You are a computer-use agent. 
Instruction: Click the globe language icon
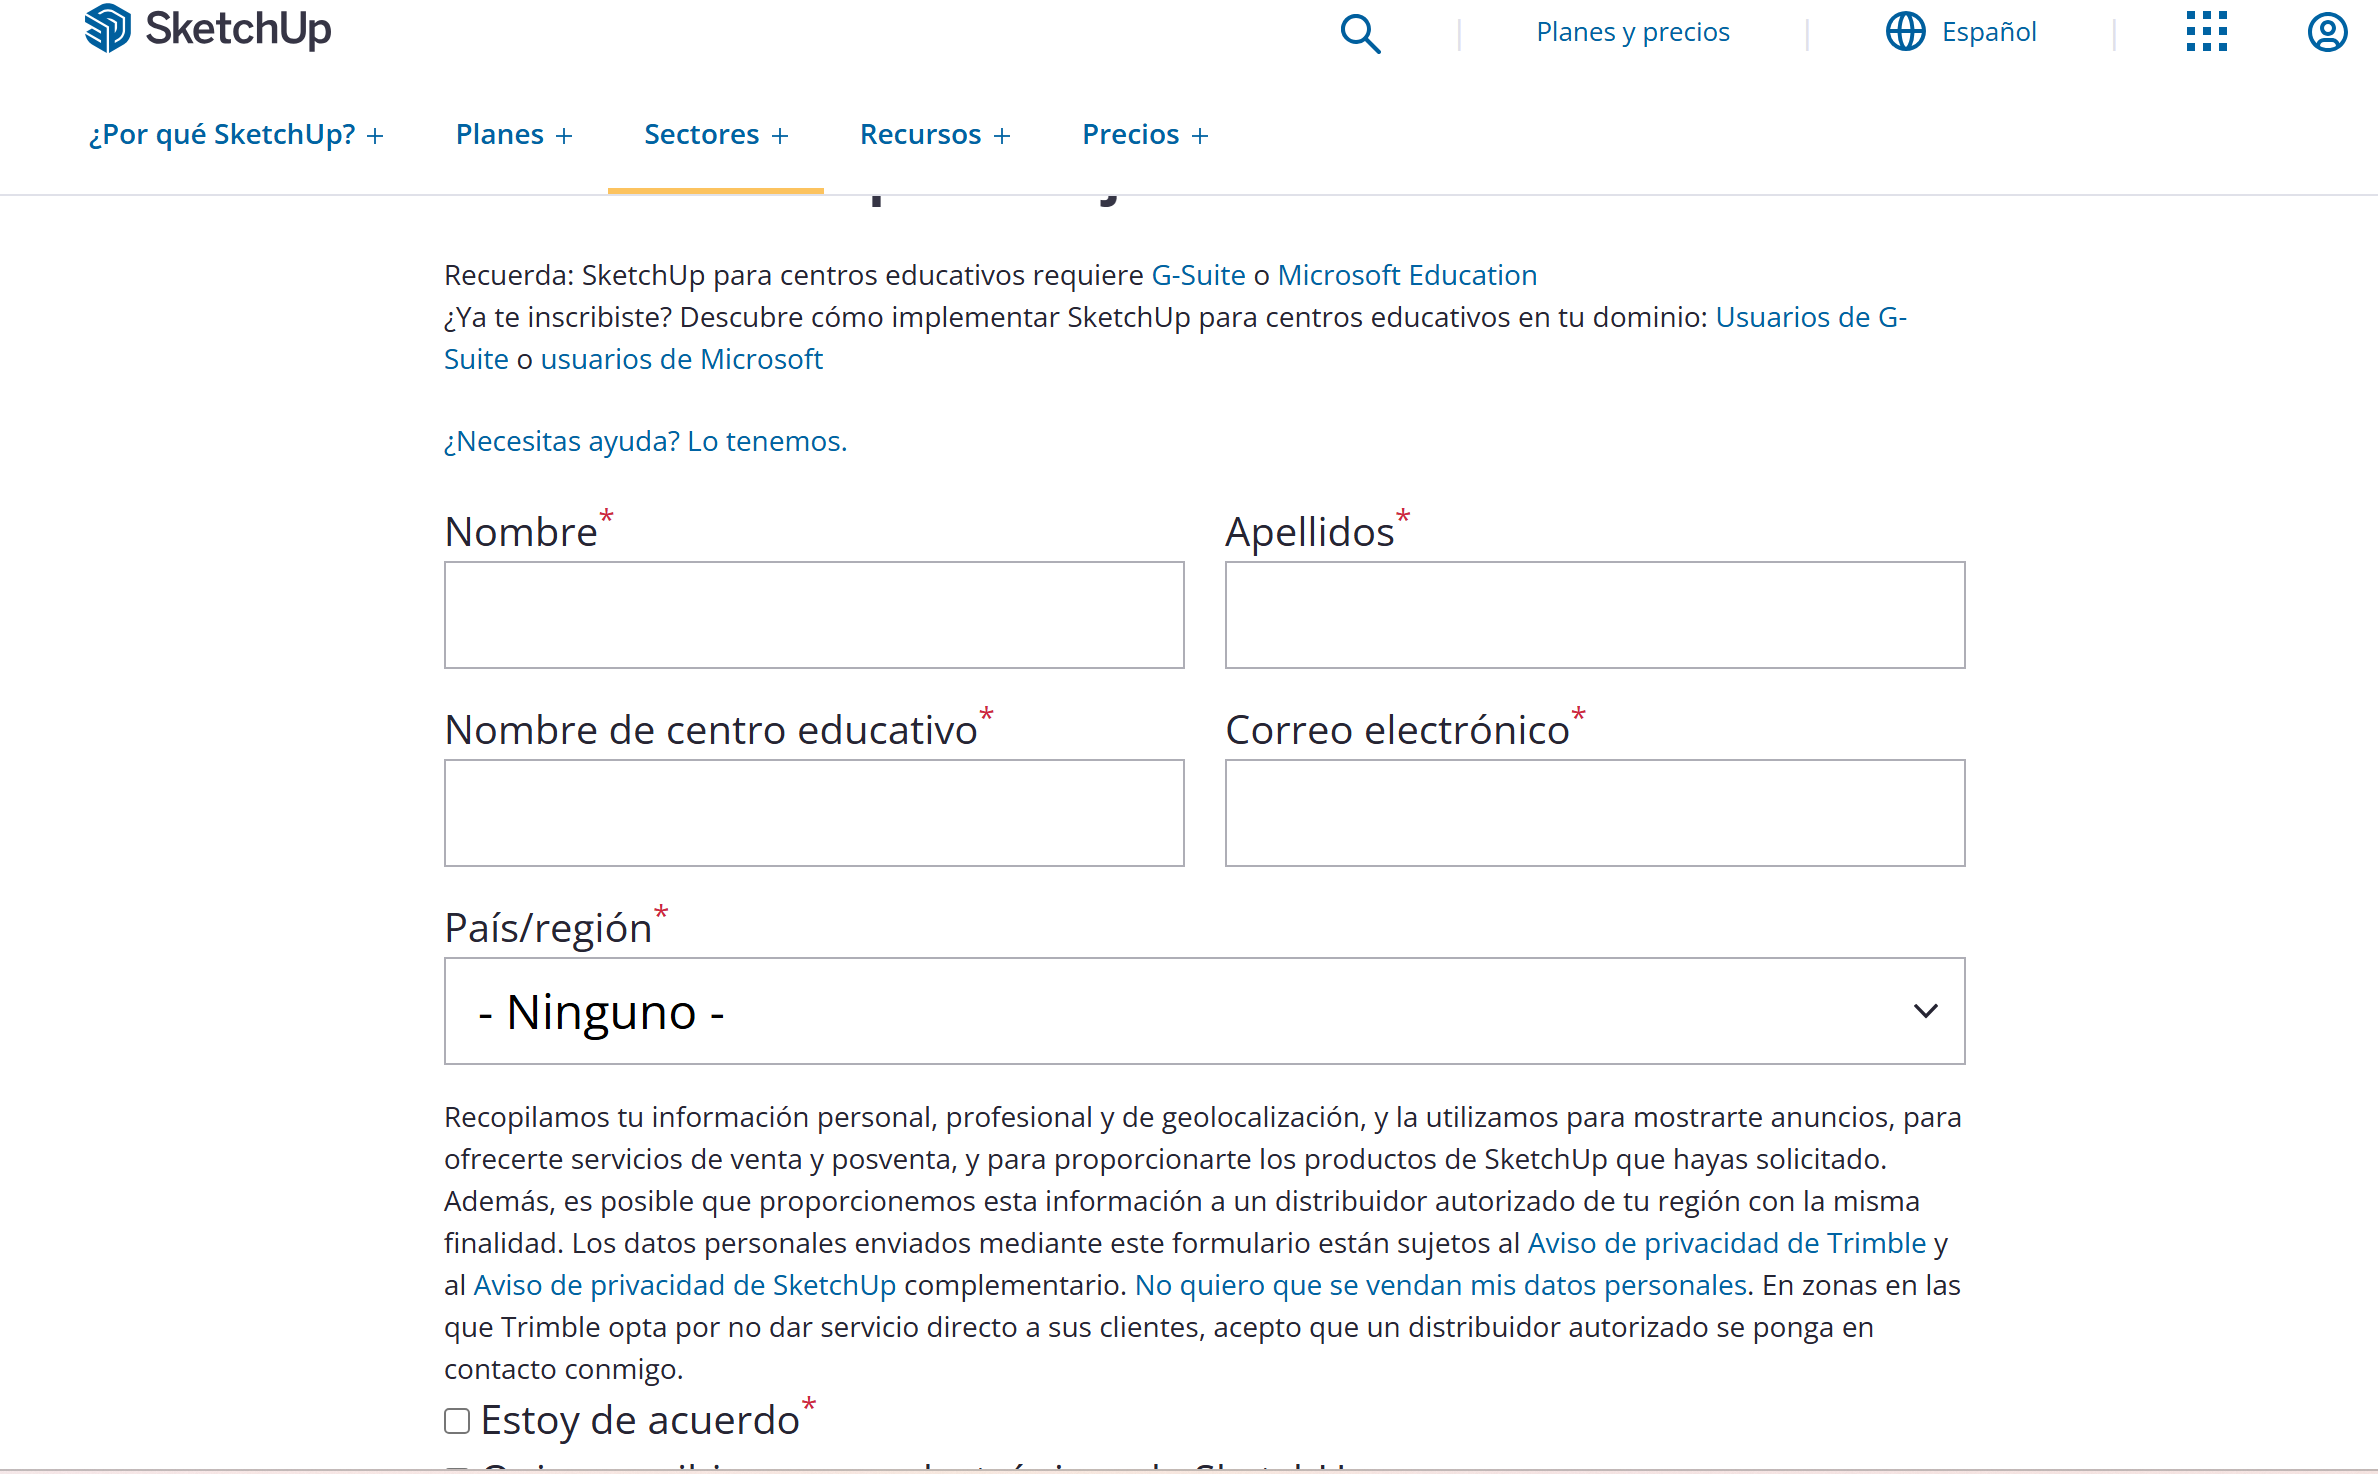pyautogui.click(x=1905, y=32)
